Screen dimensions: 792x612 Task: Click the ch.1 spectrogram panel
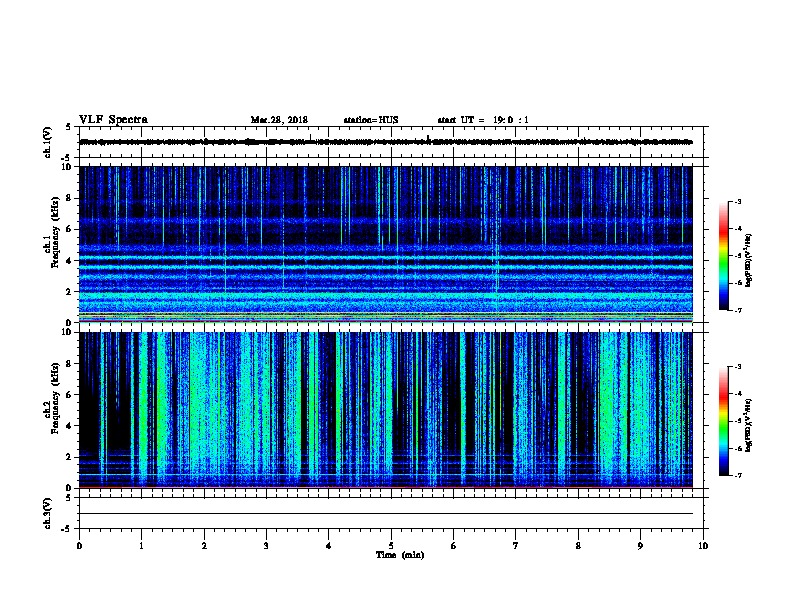click(386, 244)
